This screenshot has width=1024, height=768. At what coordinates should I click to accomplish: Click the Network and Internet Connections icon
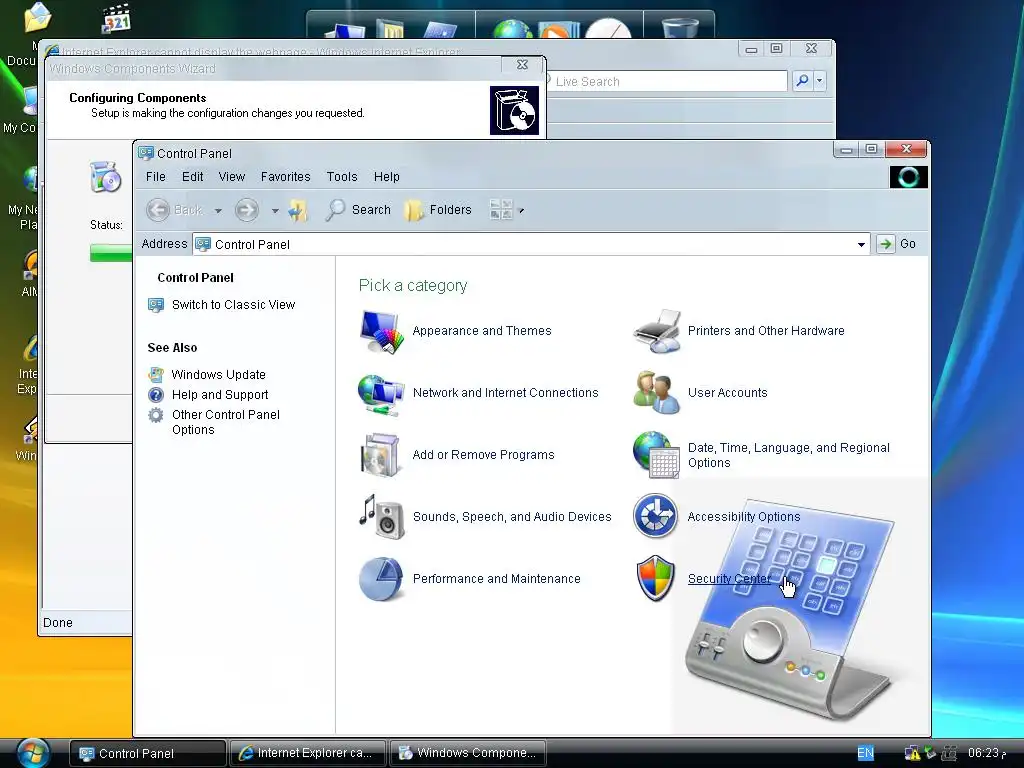381,394
